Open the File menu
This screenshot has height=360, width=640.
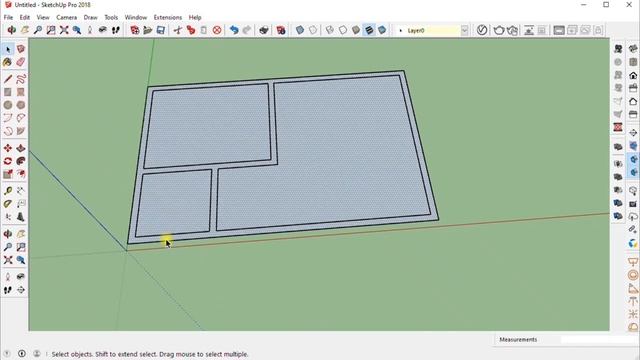point(8,18)
